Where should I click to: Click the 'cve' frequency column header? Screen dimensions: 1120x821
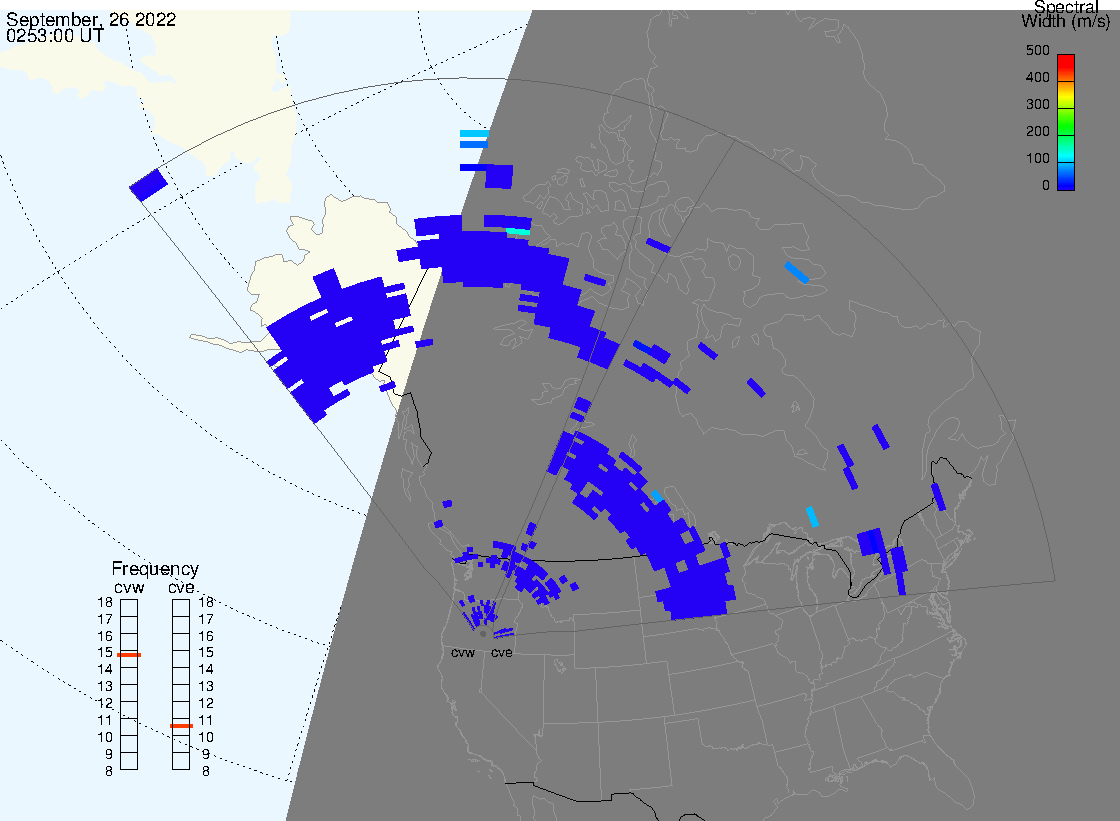(181, 587)
